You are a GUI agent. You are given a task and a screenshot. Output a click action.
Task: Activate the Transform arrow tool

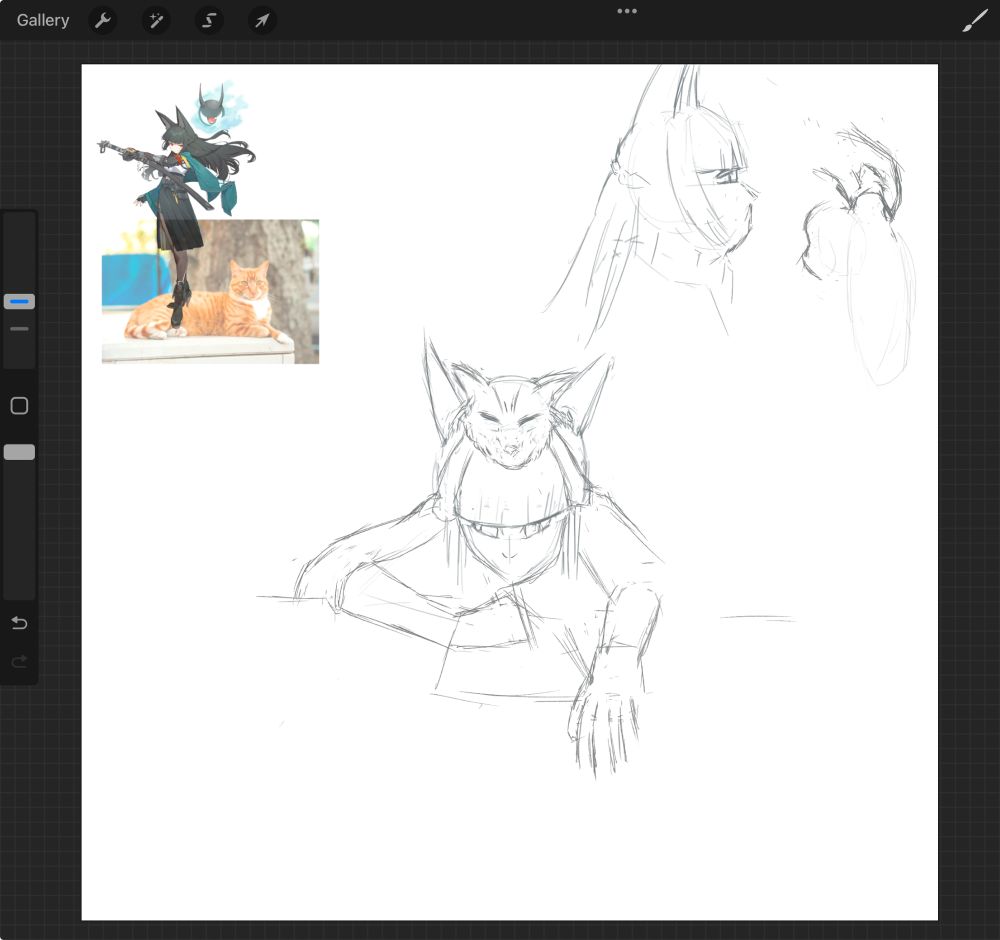coord(262,20)
